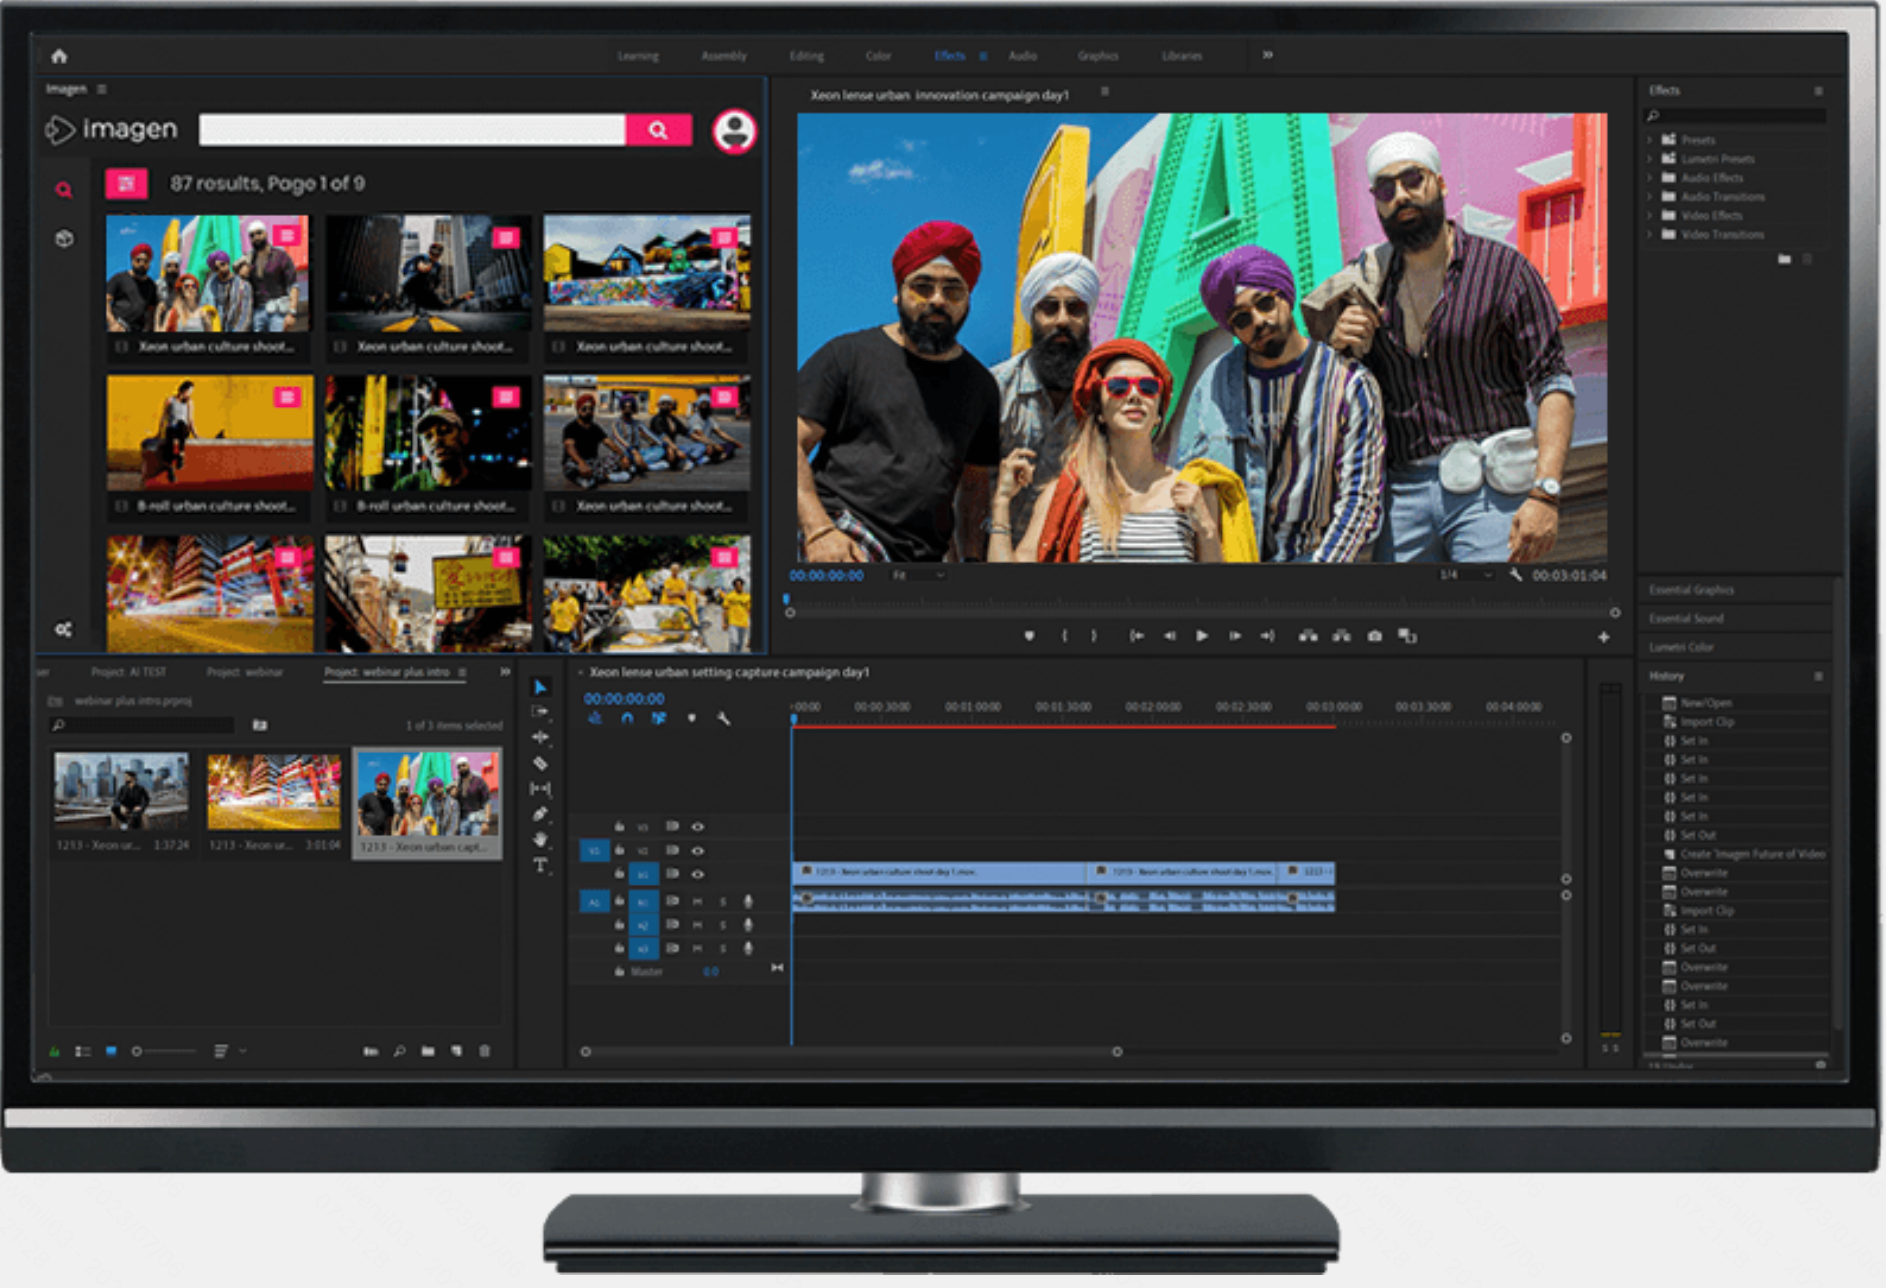Solo the A1 audio track
1886x1288 pixels.
(722, 902)
